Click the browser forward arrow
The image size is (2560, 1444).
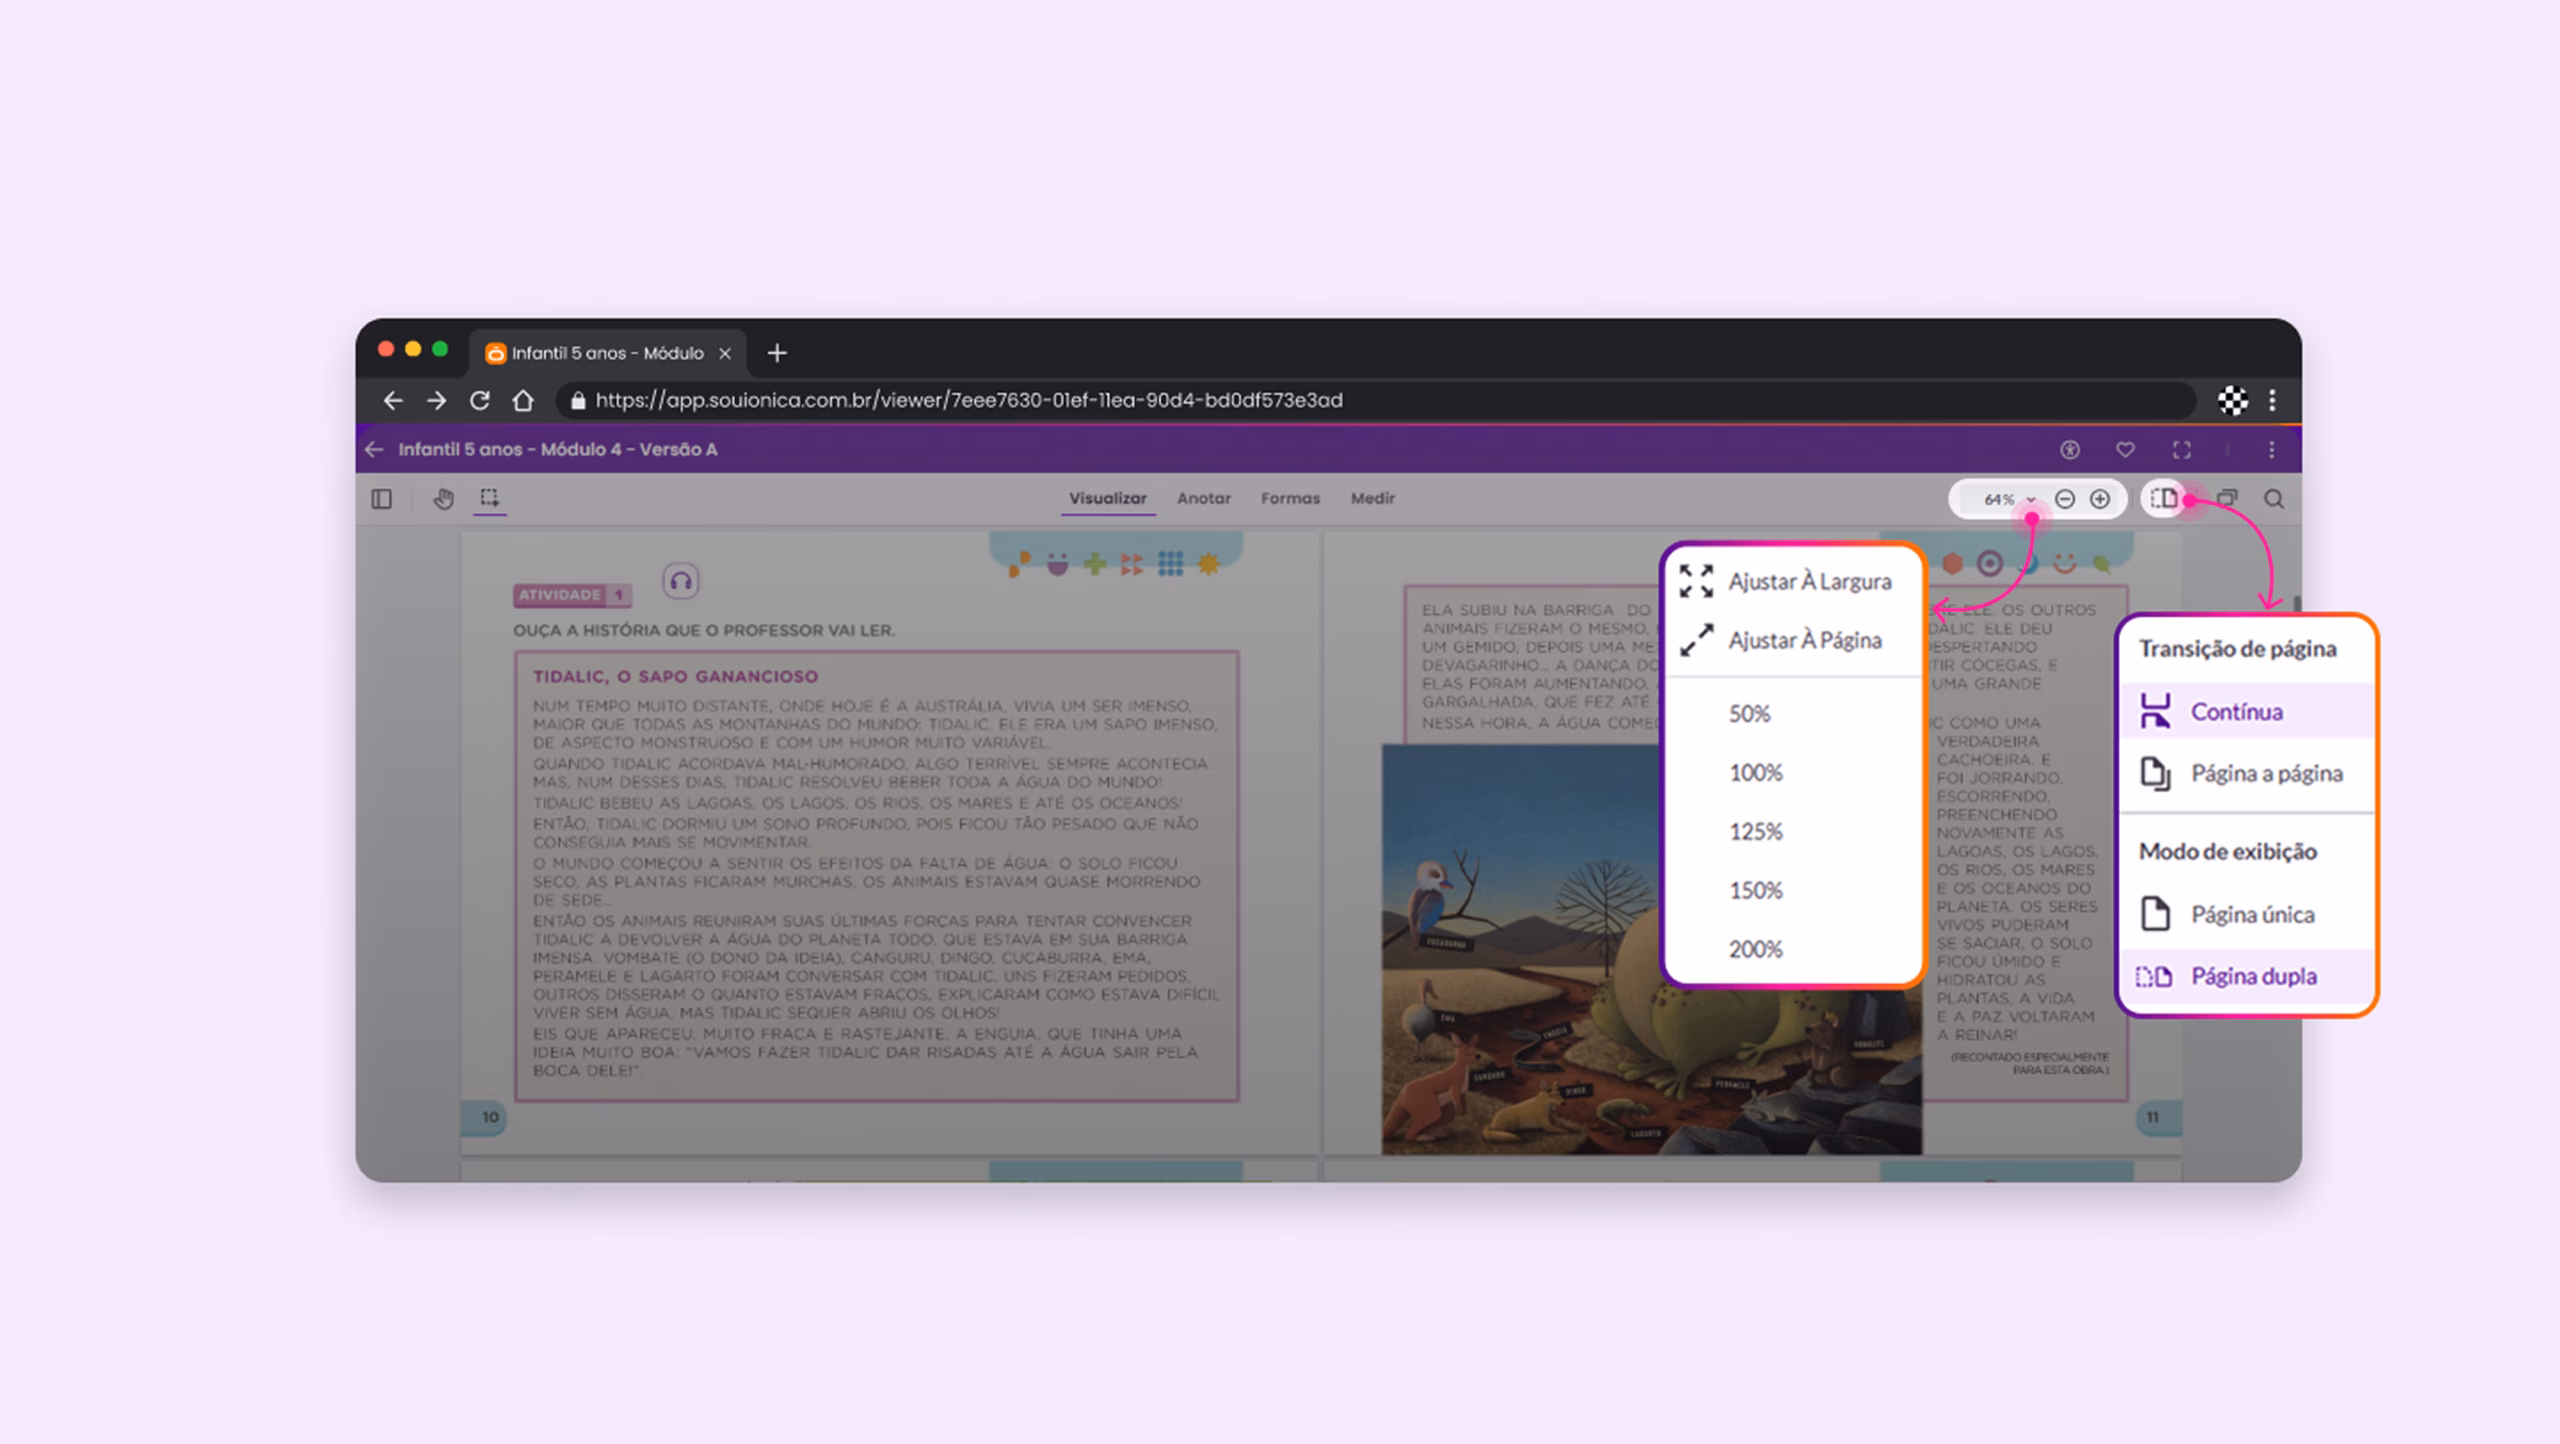click(437, 401)
